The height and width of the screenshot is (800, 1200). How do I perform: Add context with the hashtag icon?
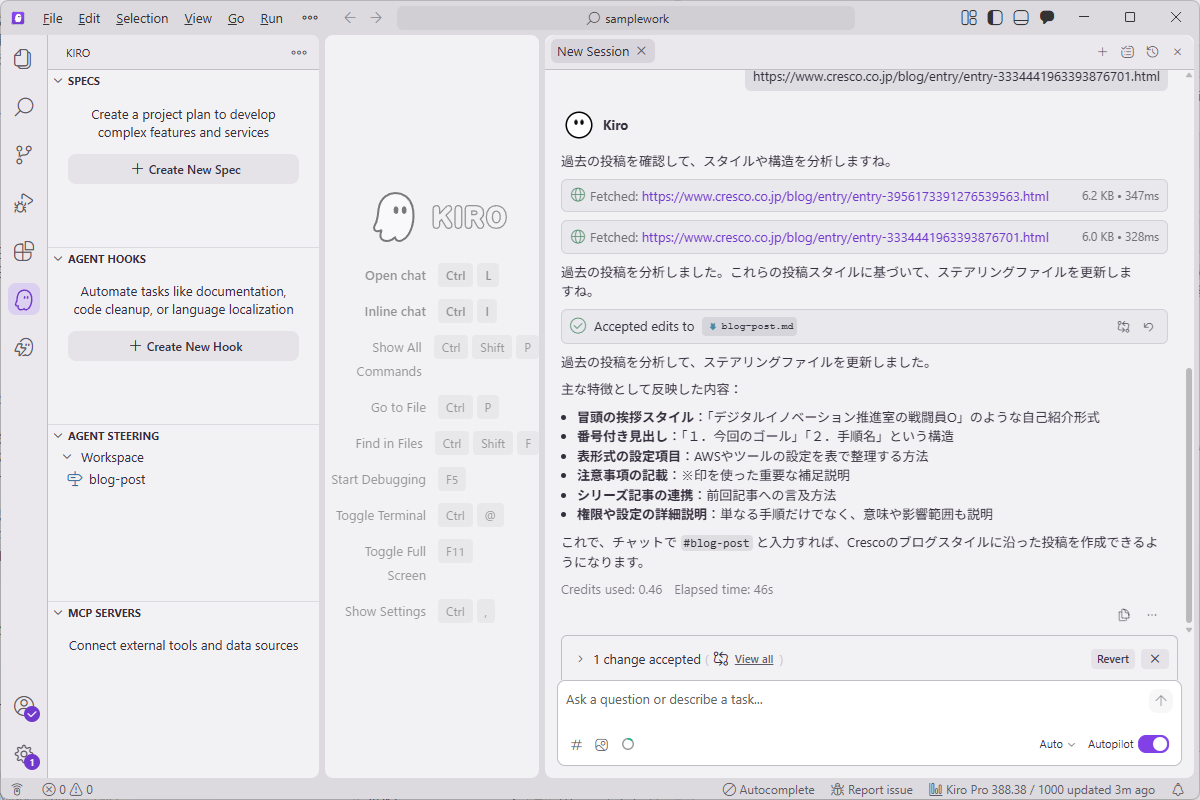click(575, 744)
